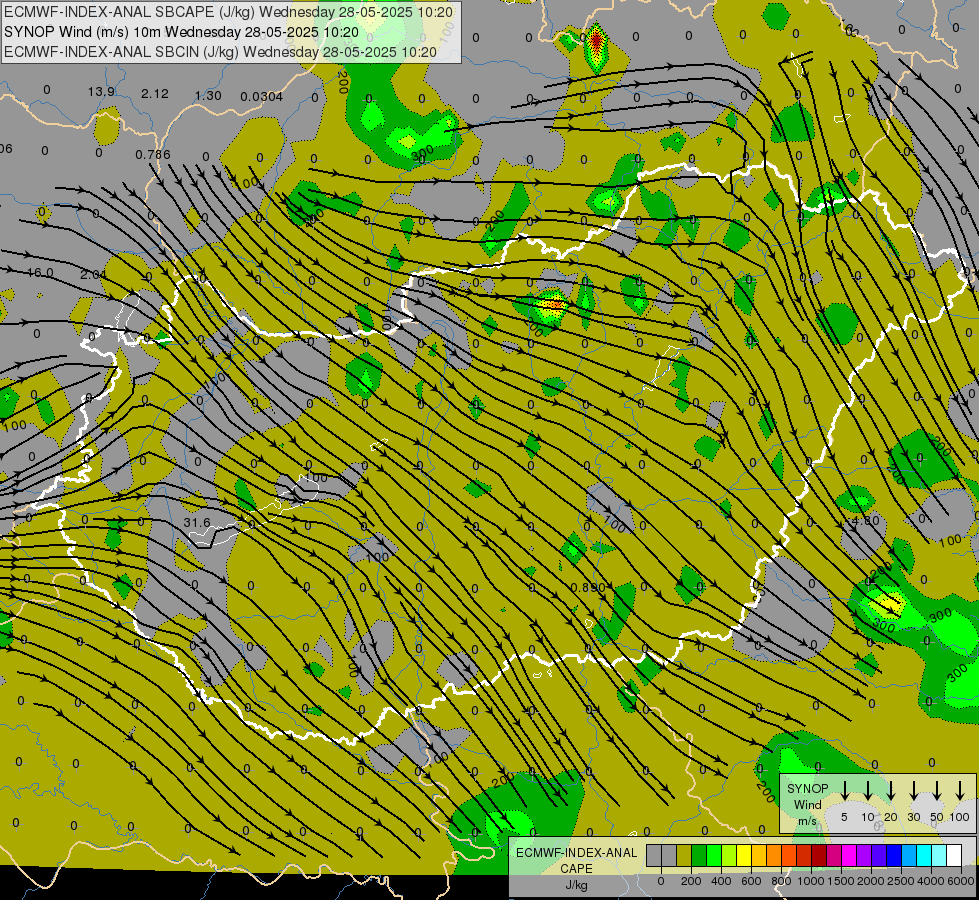
Task: Click the wind arrow above 20 in SYNOP legend
Action: click(x=891, y=790)
